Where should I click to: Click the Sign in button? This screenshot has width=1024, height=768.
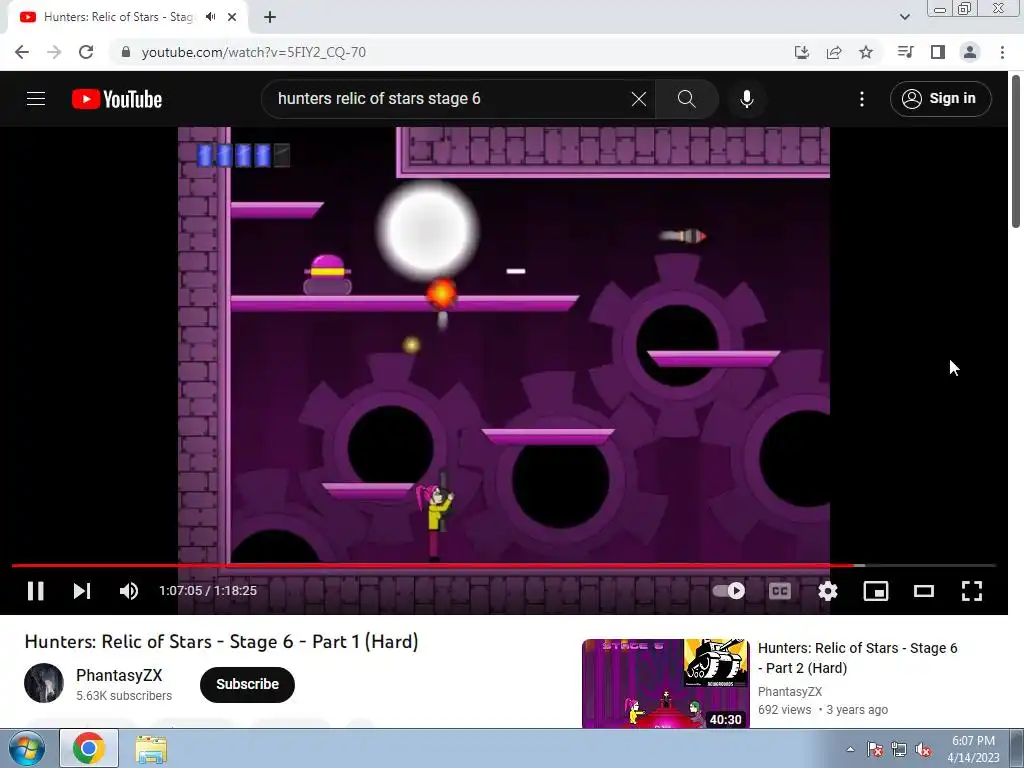[940, 99]
